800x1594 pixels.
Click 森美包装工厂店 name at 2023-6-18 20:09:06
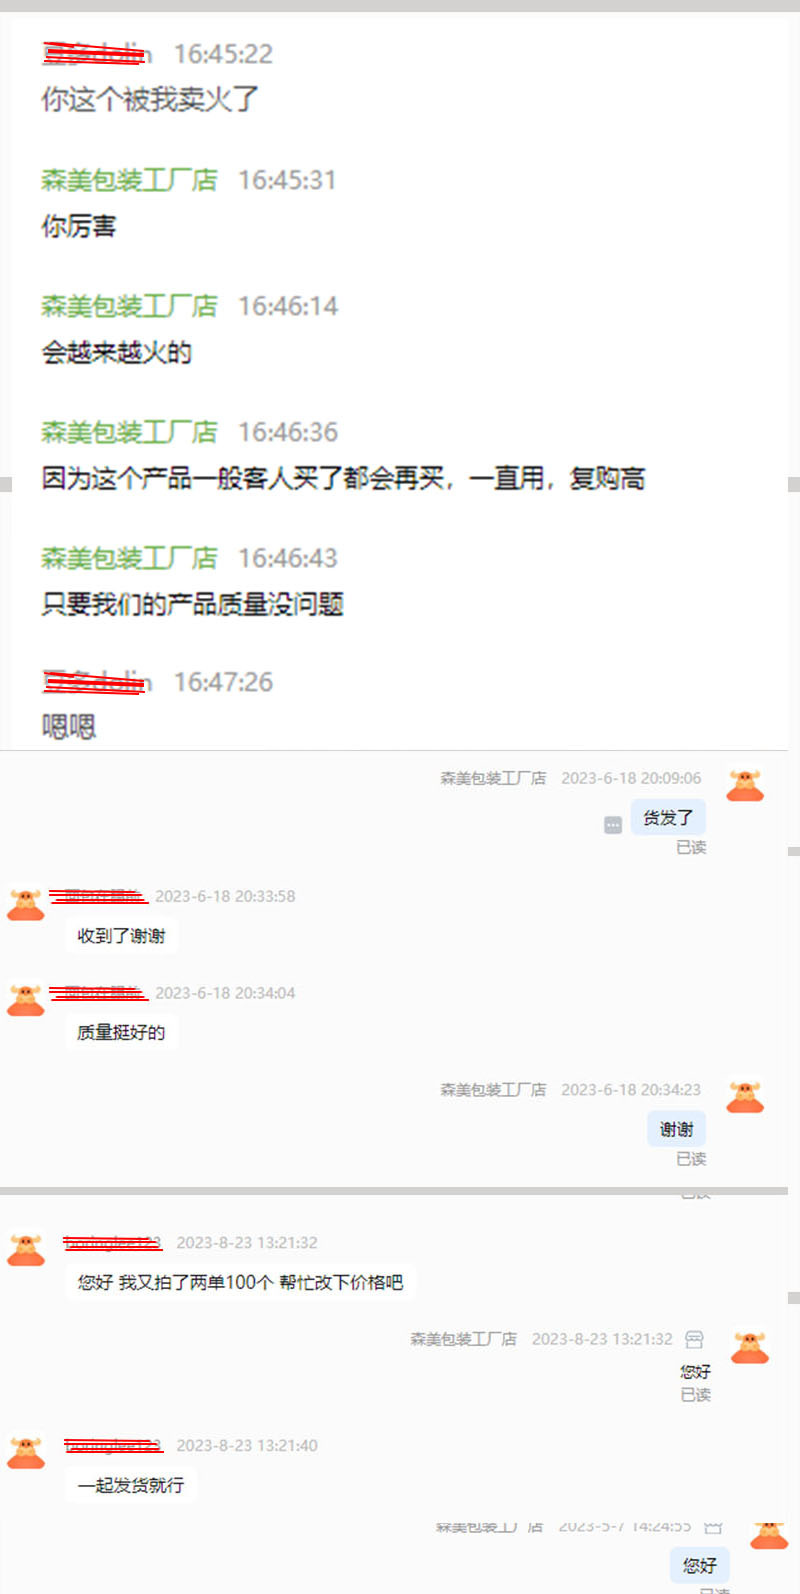coord(493,778)
